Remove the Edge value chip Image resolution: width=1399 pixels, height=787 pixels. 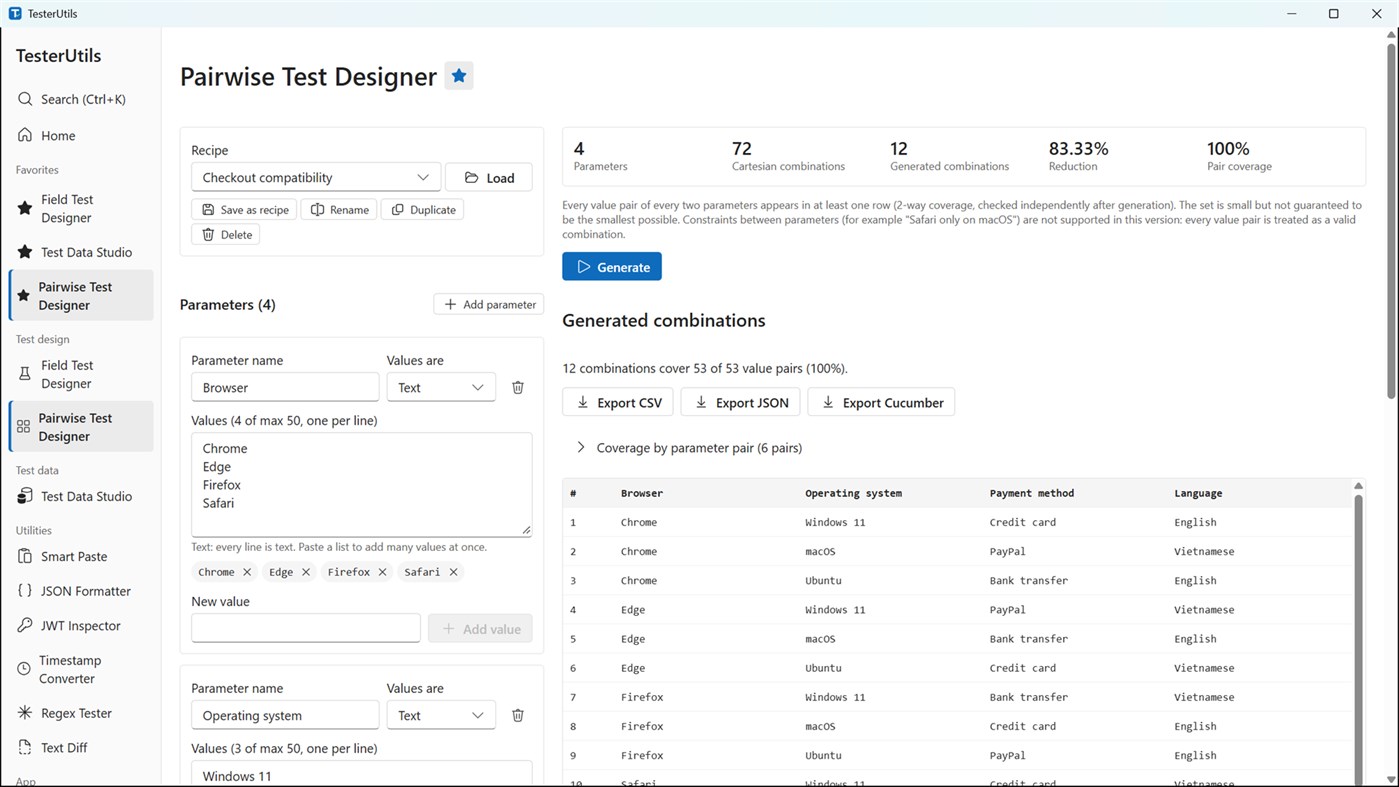click(x=306, y=572)
